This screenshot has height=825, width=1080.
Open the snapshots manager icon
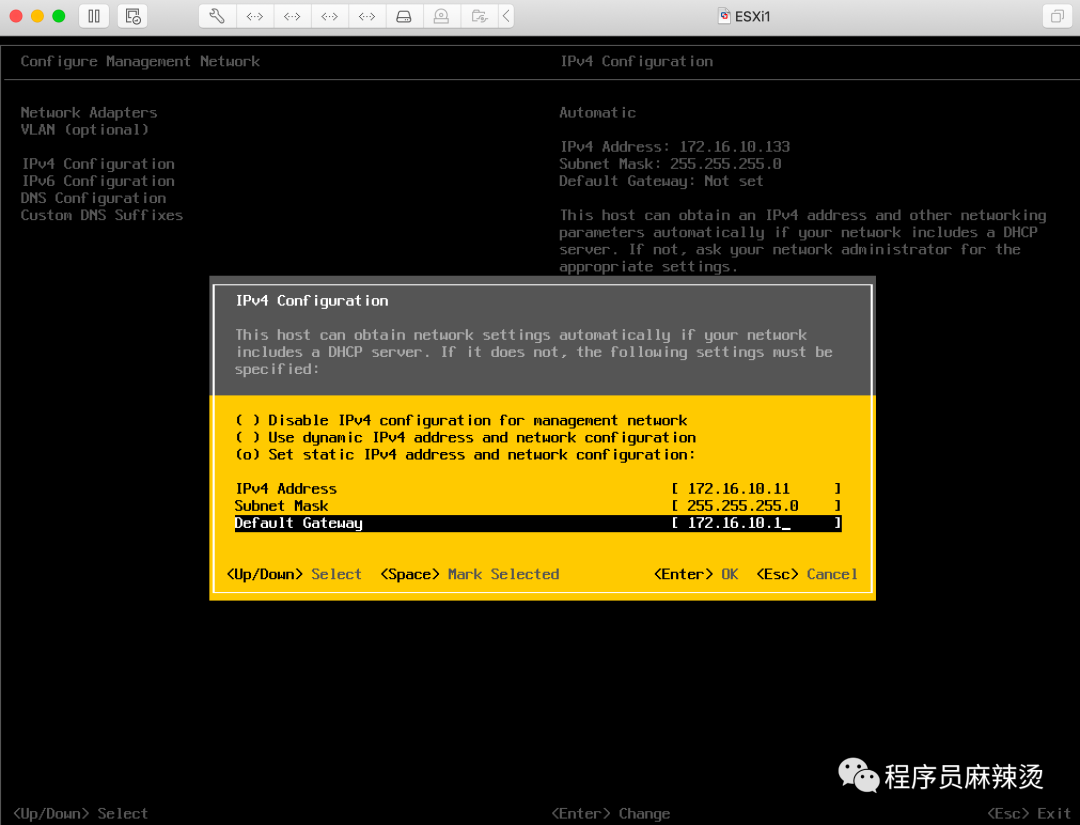(132, 16)
